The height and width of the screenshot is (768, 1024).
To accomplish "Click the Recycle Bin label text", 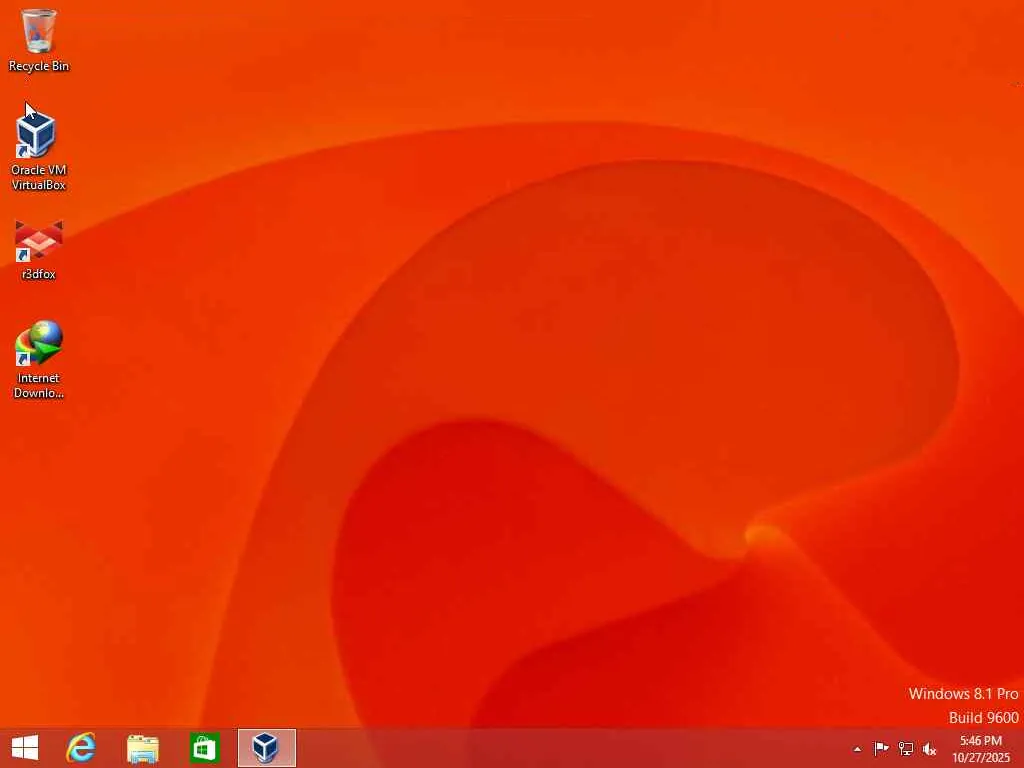I will [x=39, y=66].
